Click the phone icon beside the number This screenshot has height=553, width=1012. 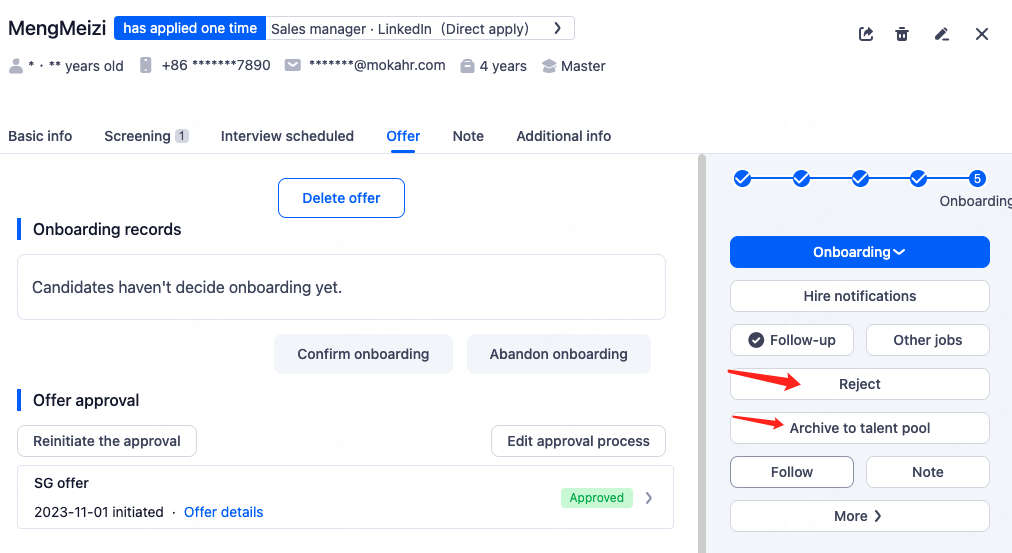[x=146, y=66]
